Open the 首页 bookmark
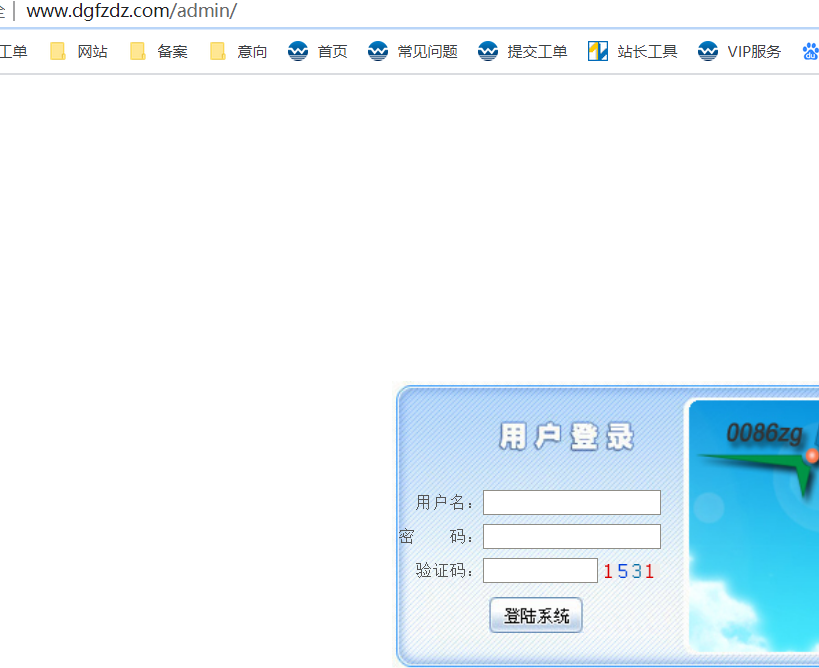The width and height of the screenshot is (819, 668). click(318, 52)
